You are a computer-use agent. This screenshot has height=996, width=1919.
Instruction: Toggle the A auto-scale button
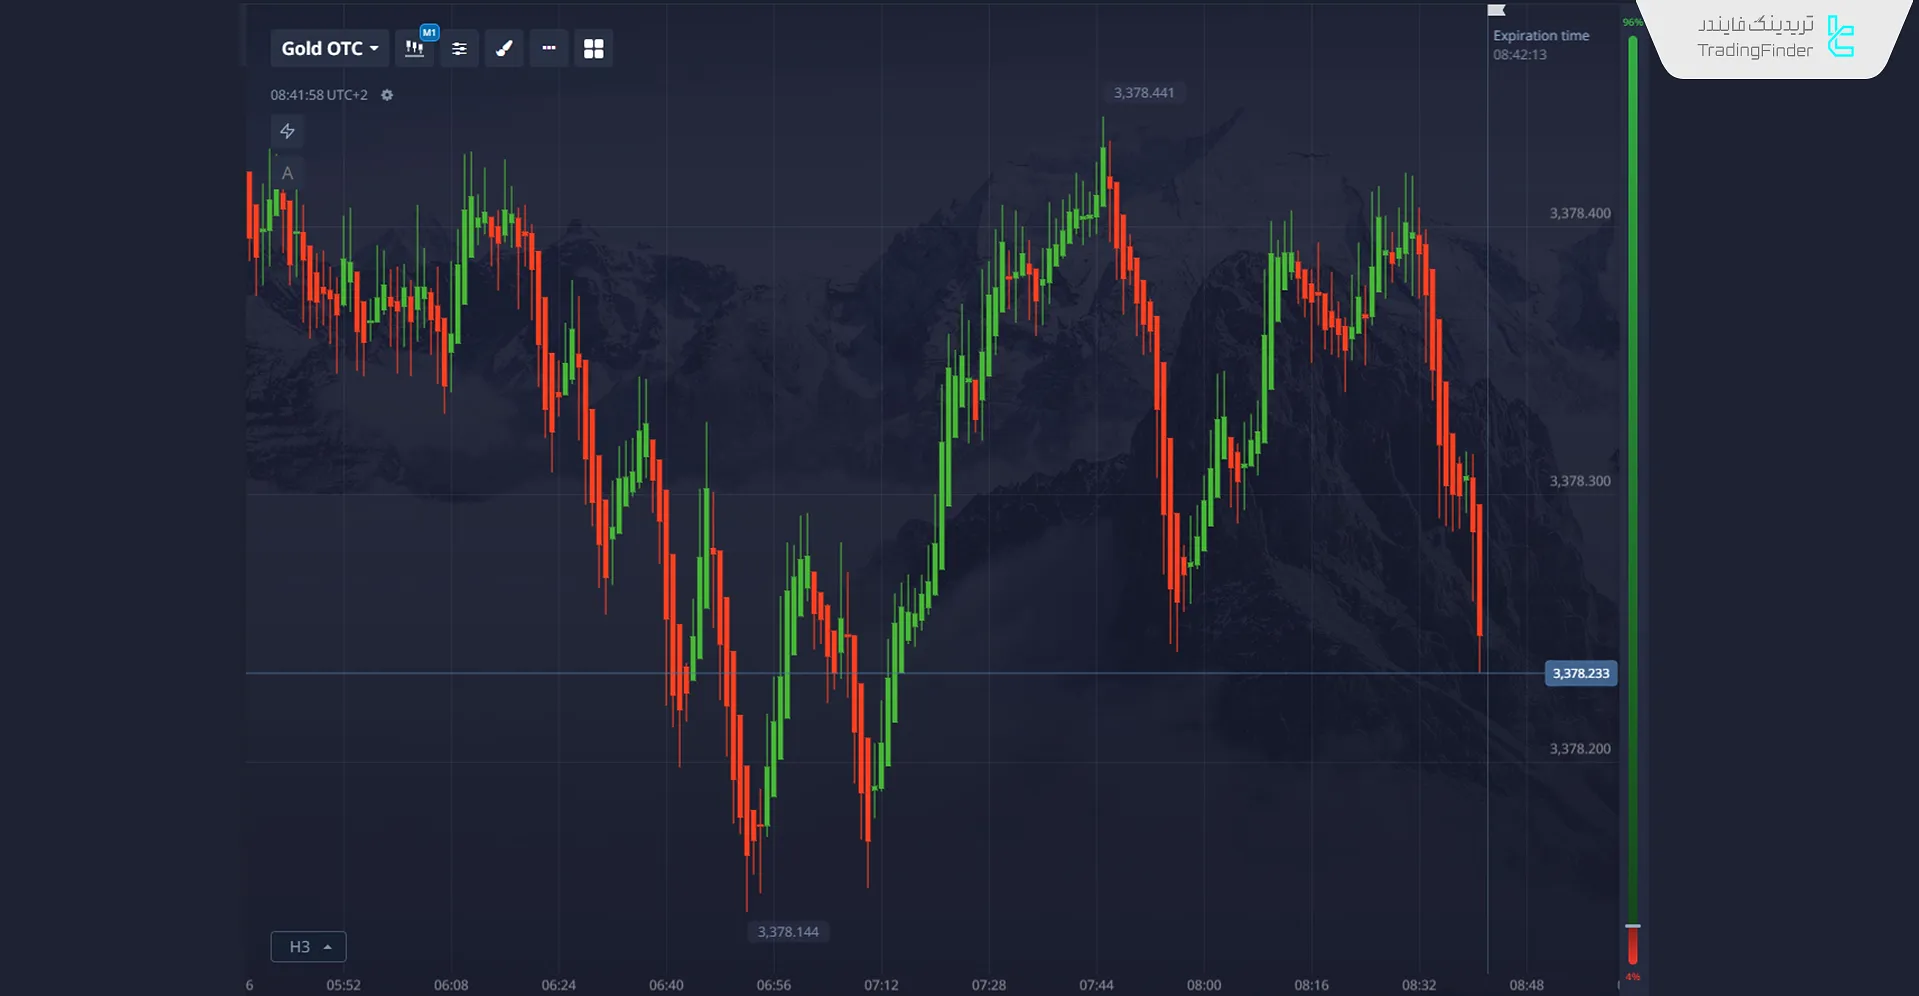[287, 173]
